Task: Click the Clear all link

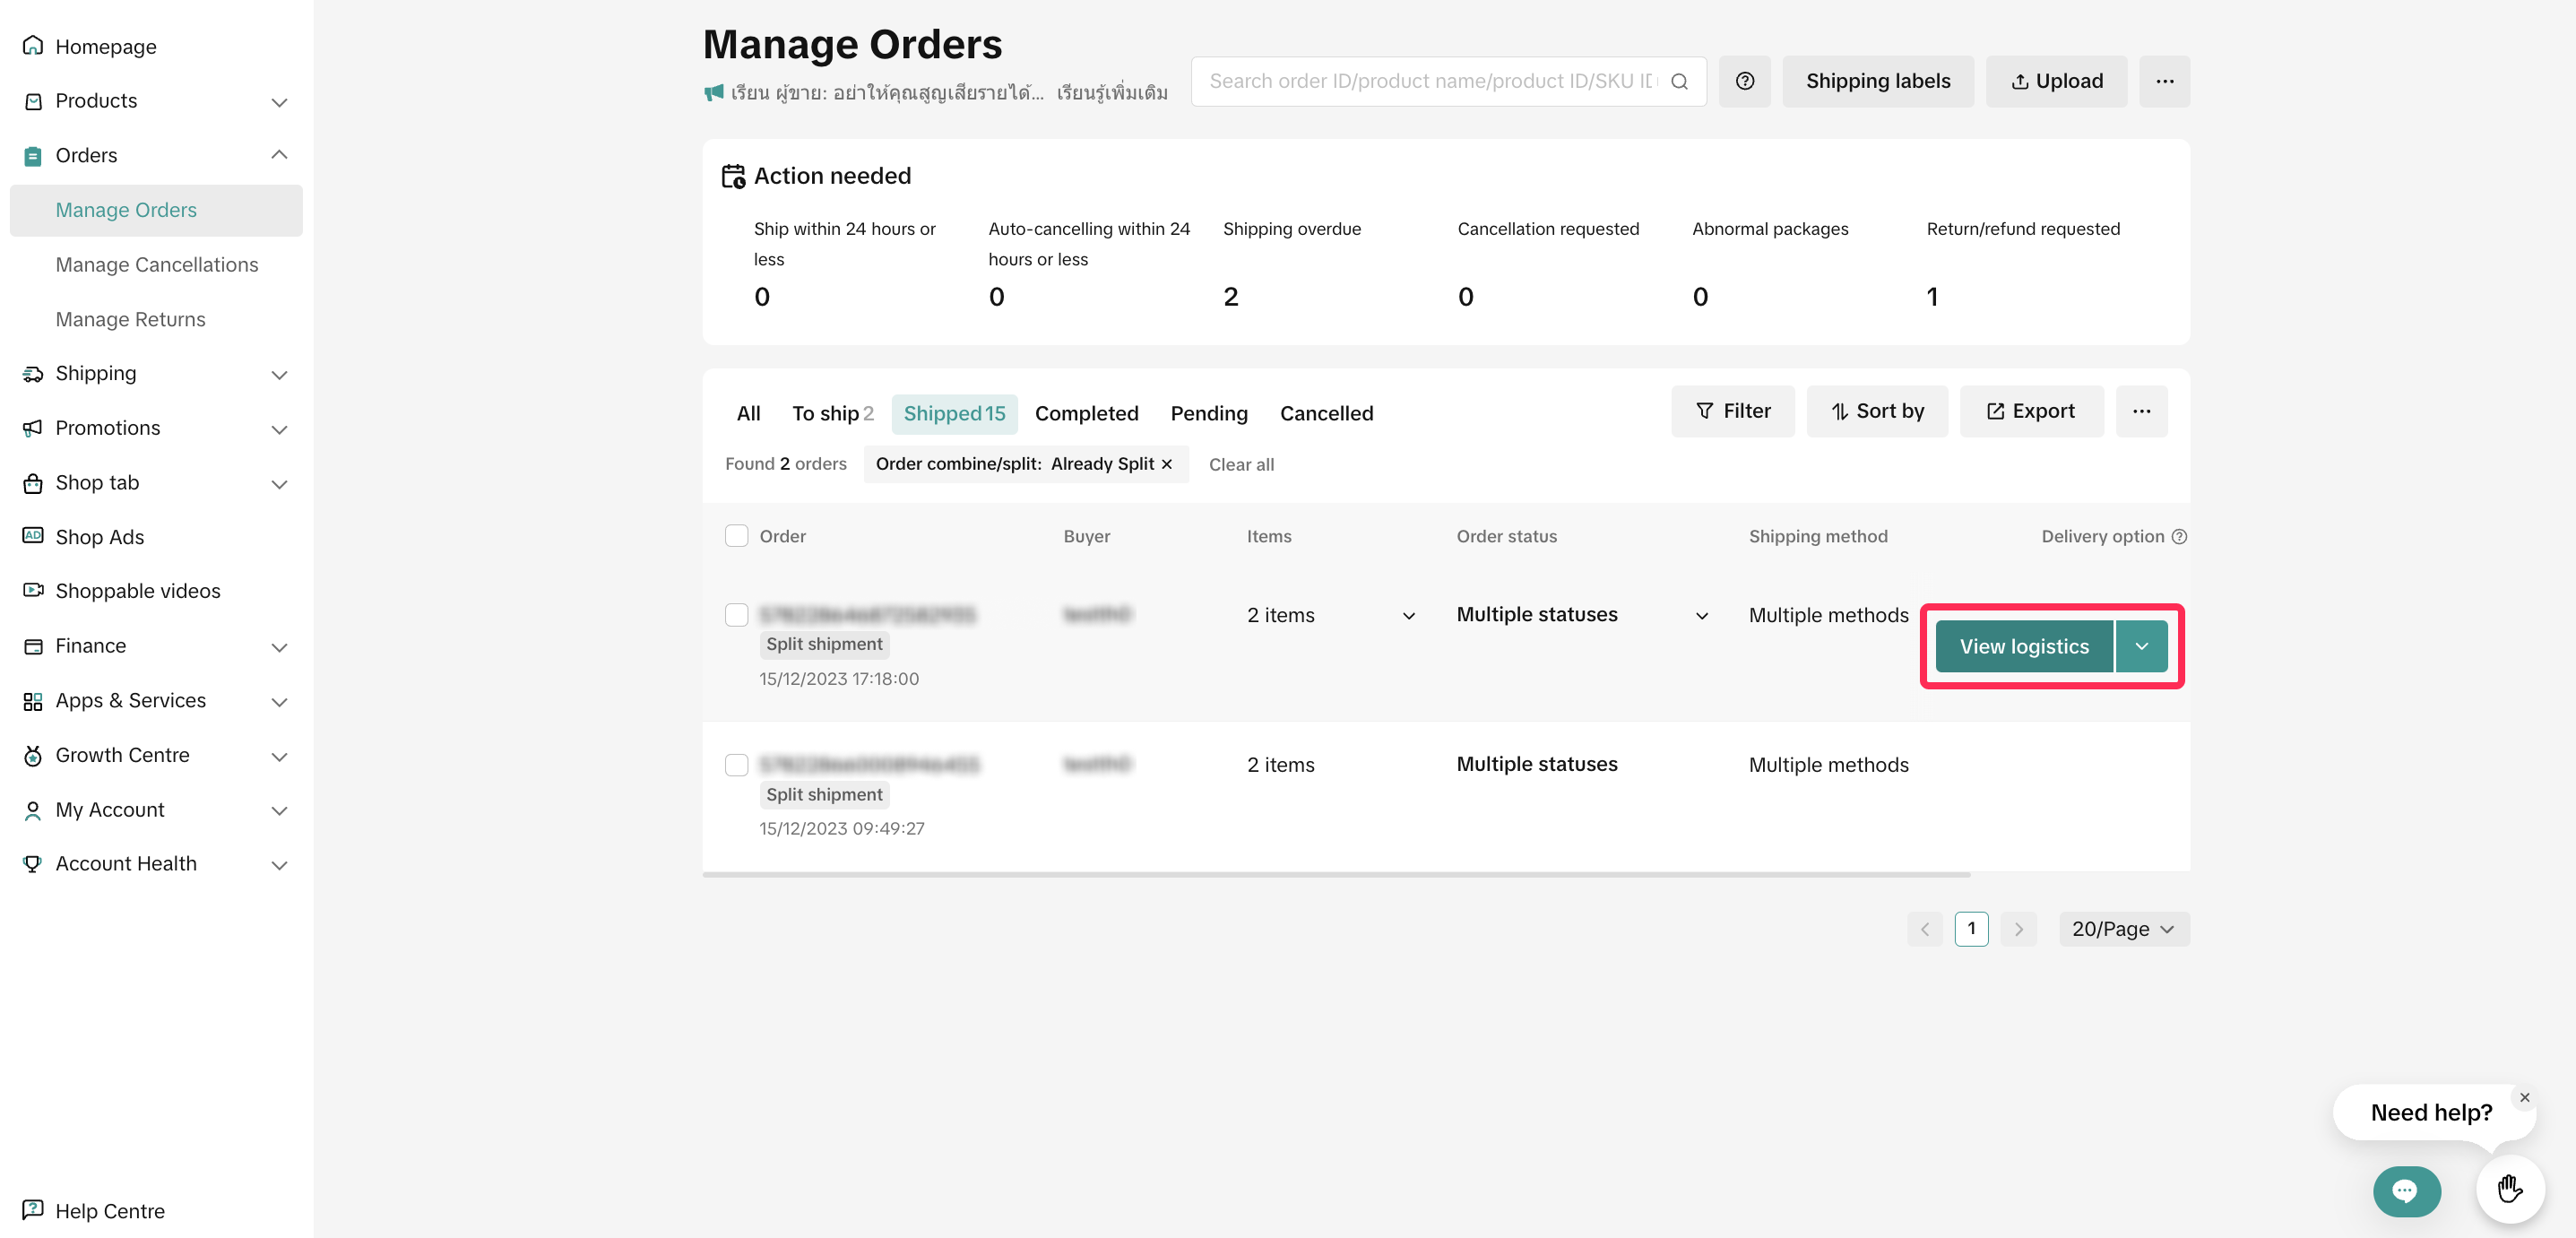Action: click(x=1240, y=464)
